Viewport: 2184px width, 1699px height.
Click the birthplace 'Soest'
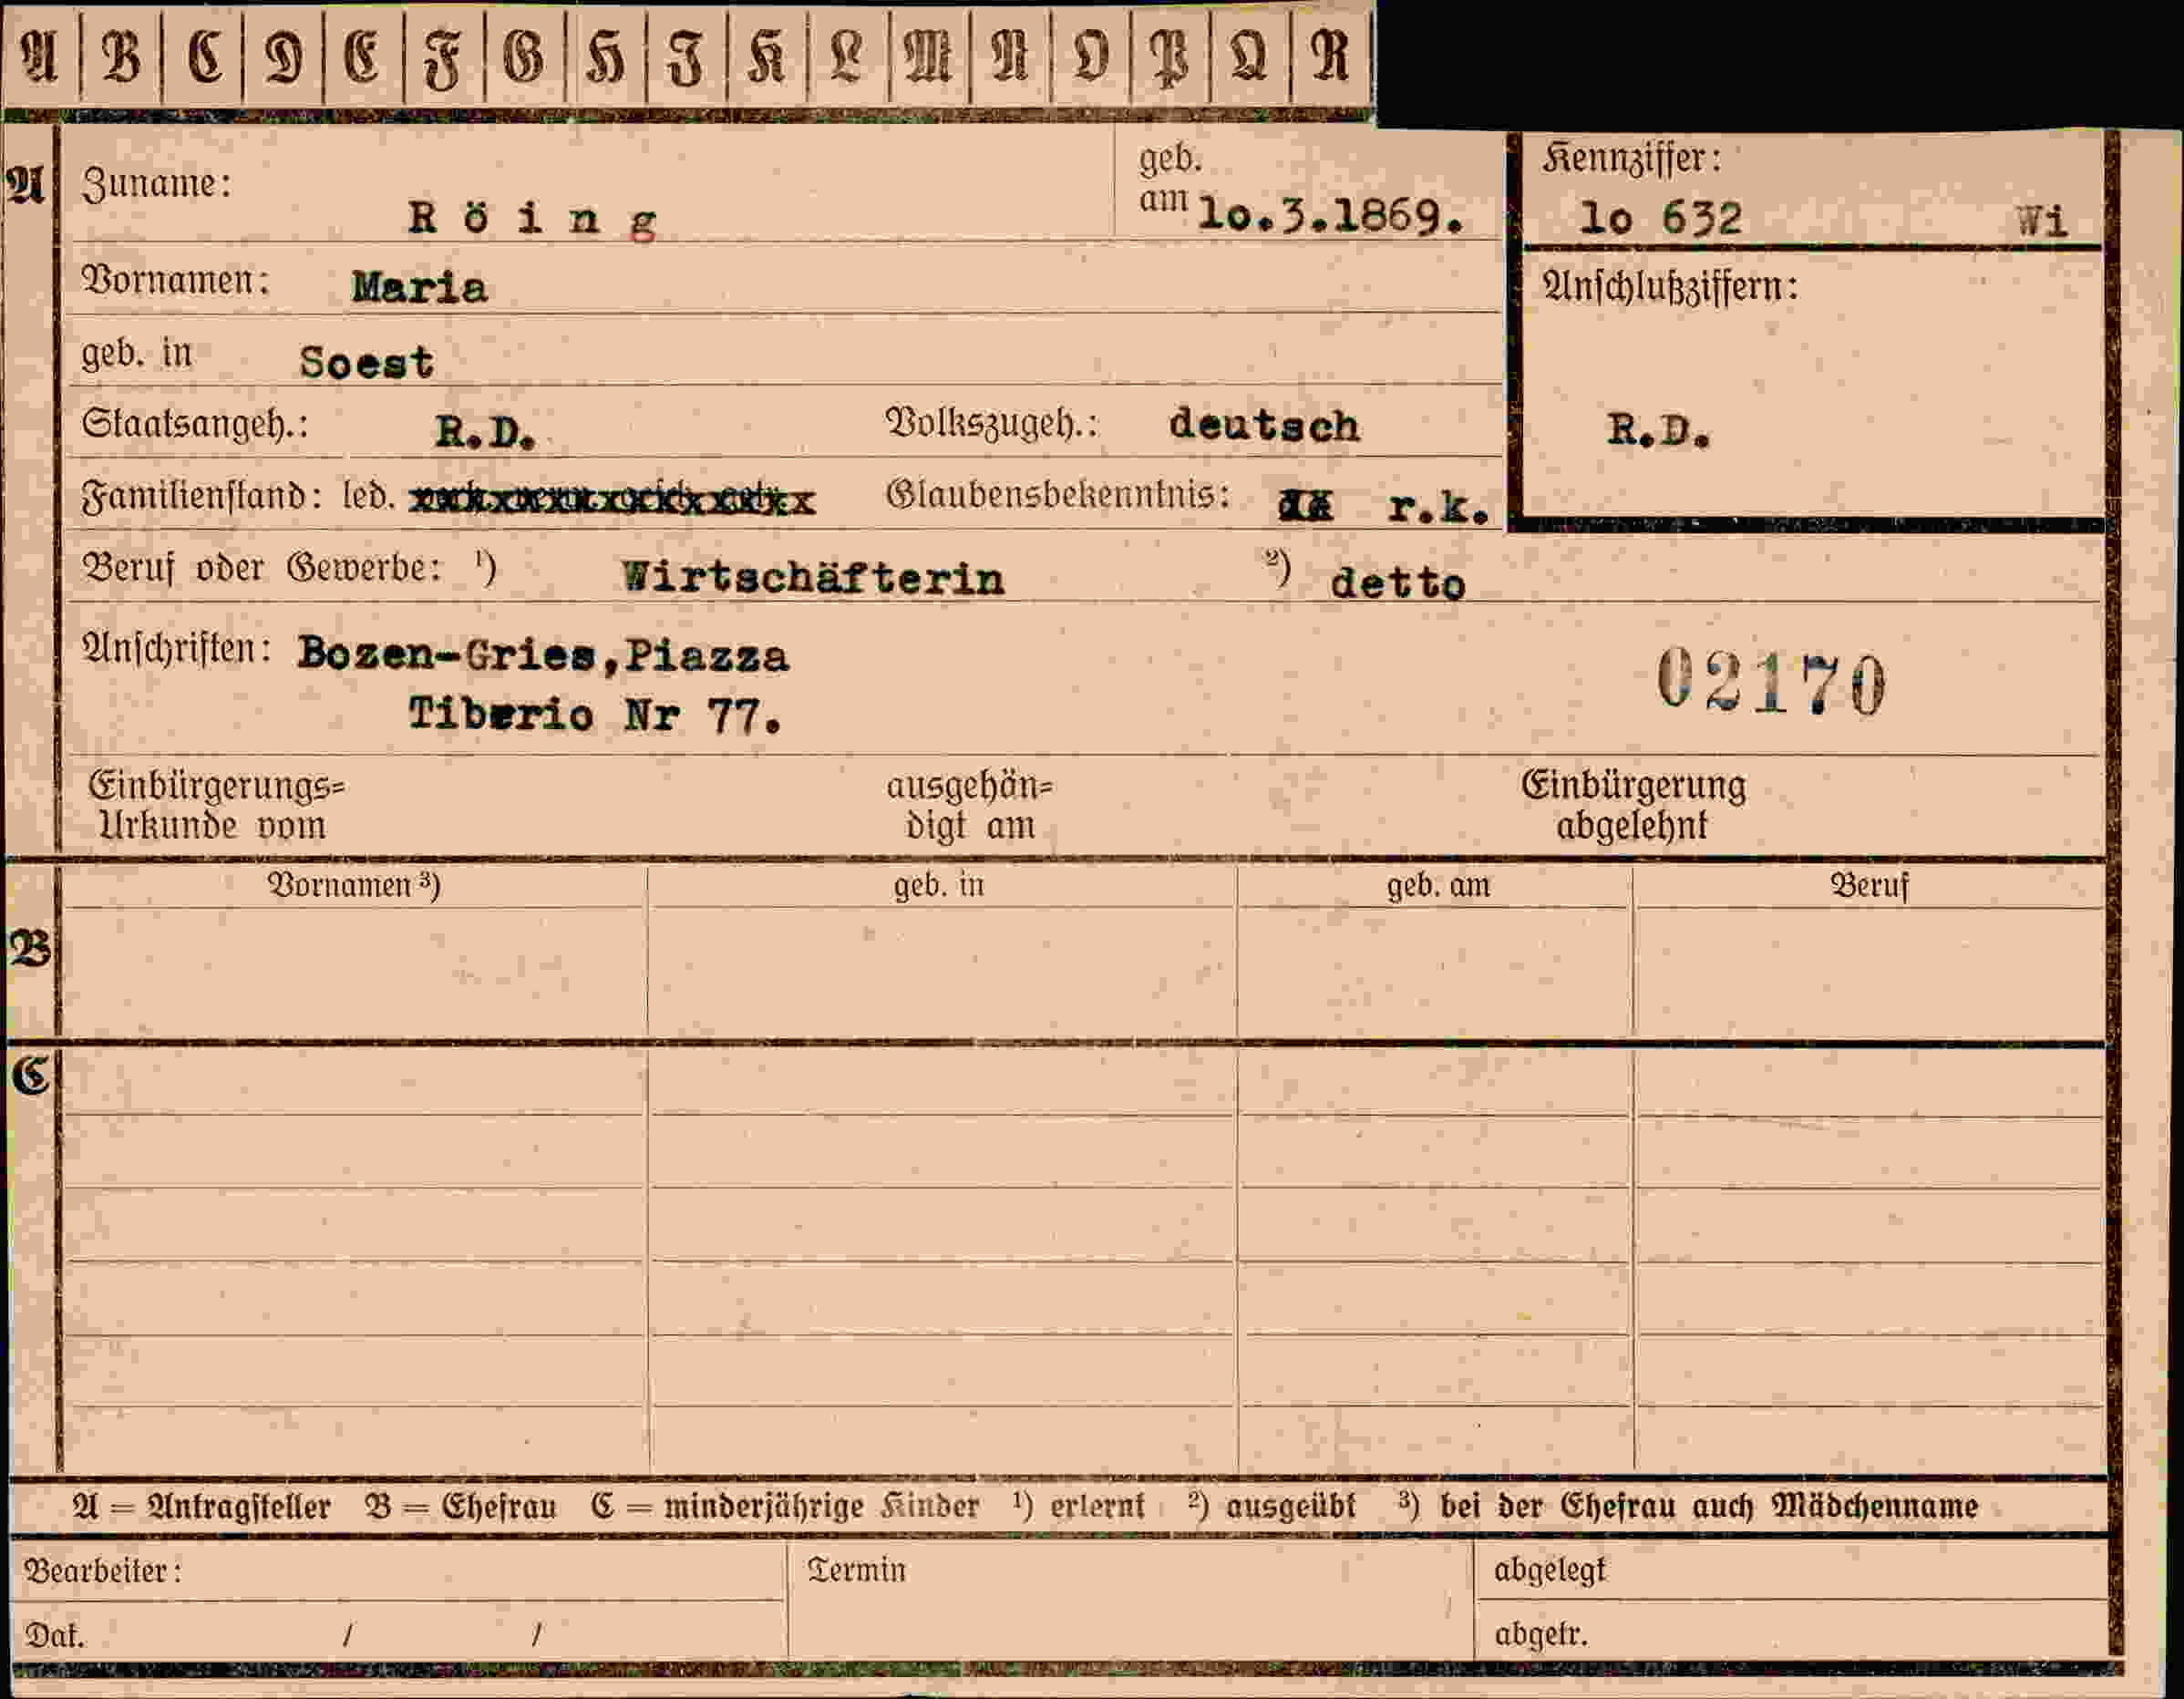tap(367, 362)
